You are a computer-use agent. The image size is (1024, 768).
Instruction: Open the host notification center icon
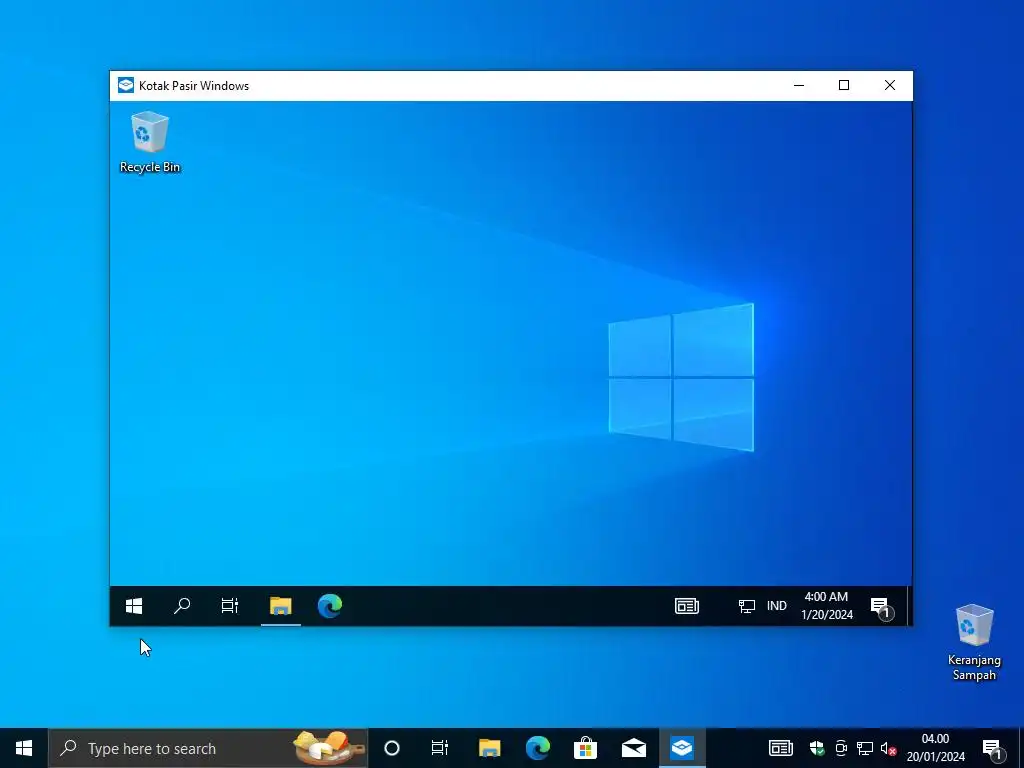(x=993, y=750)
